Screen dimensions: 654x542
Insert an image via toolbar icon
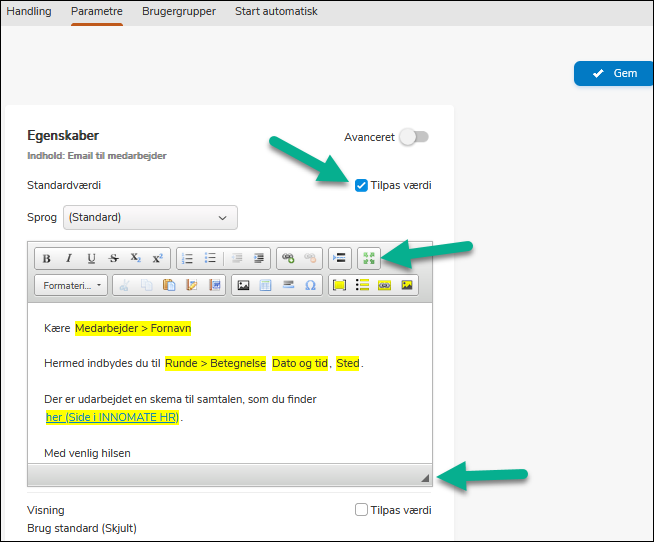click(x=243, y=285)
